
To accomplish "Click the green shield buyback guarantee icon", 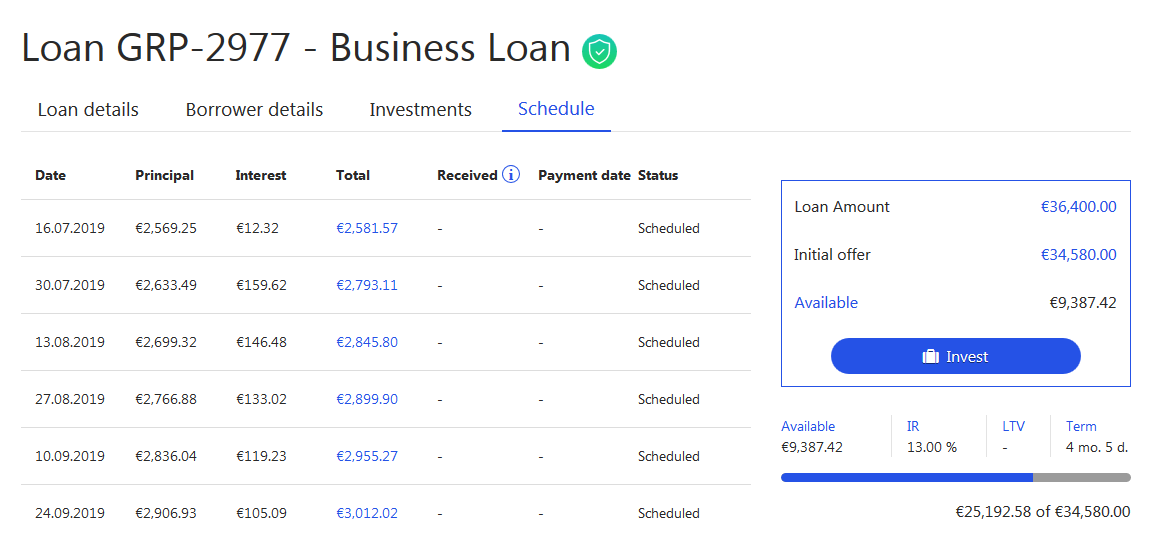I will 600,51.
